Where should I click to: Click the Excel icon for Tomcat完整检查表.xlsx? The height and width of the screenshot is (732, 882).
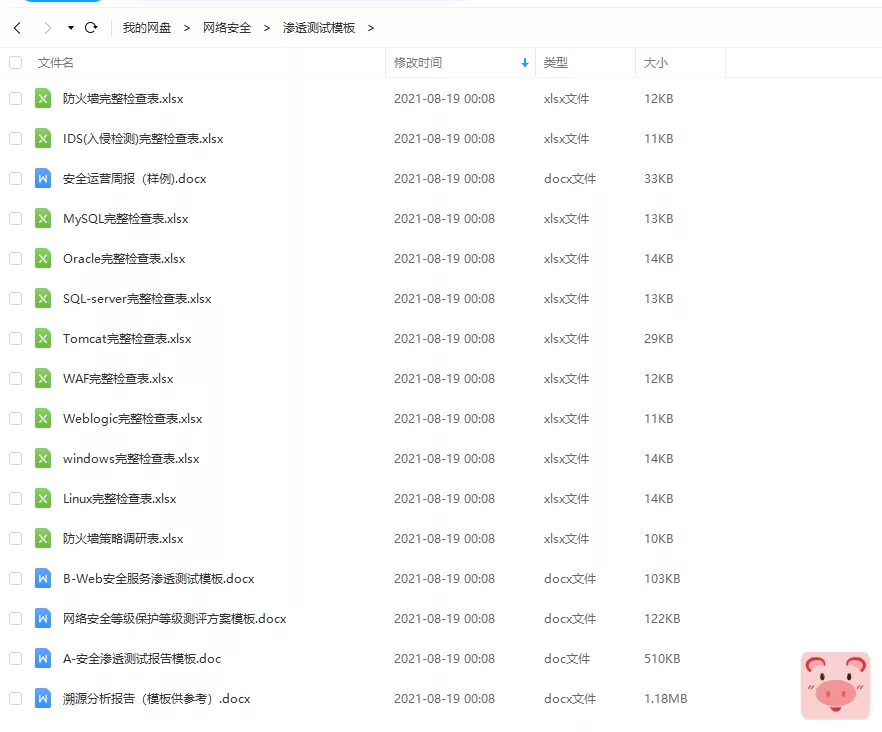point(42,338)
